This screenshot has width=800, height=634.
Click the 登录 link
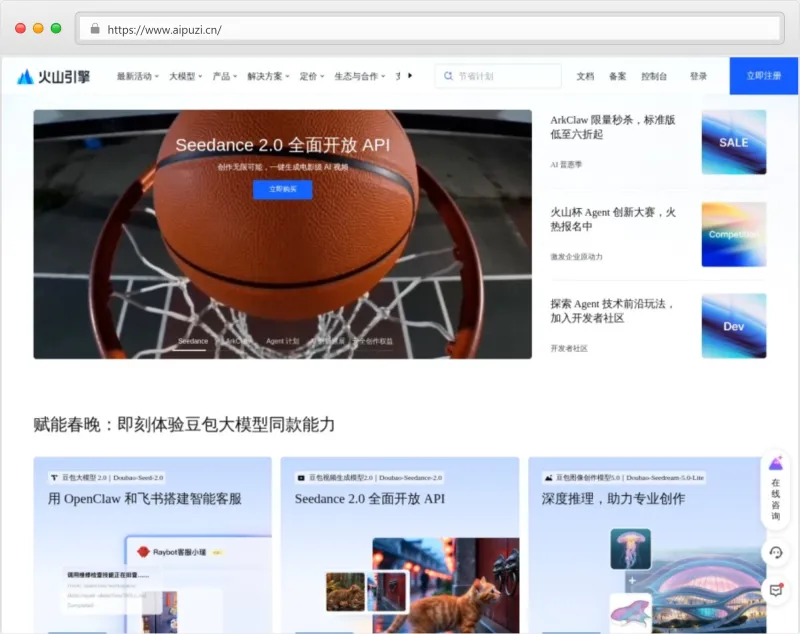click(x=698, y=76)
